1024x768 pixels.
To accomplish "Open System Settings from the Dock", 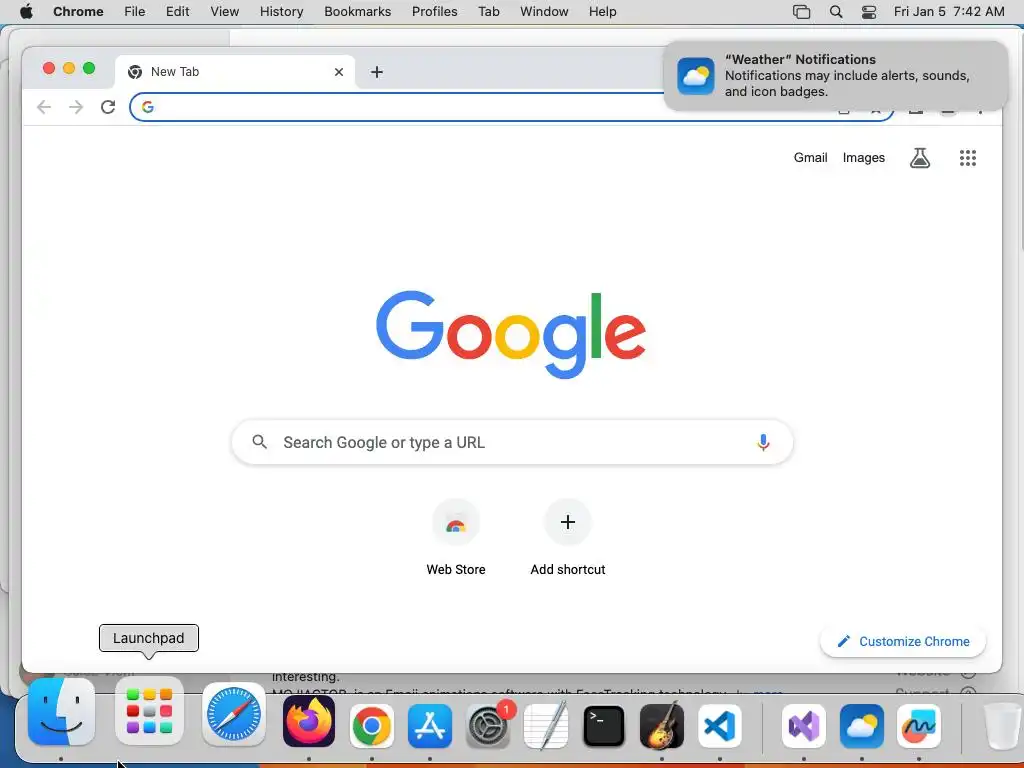I will click(x=488, y=726).
